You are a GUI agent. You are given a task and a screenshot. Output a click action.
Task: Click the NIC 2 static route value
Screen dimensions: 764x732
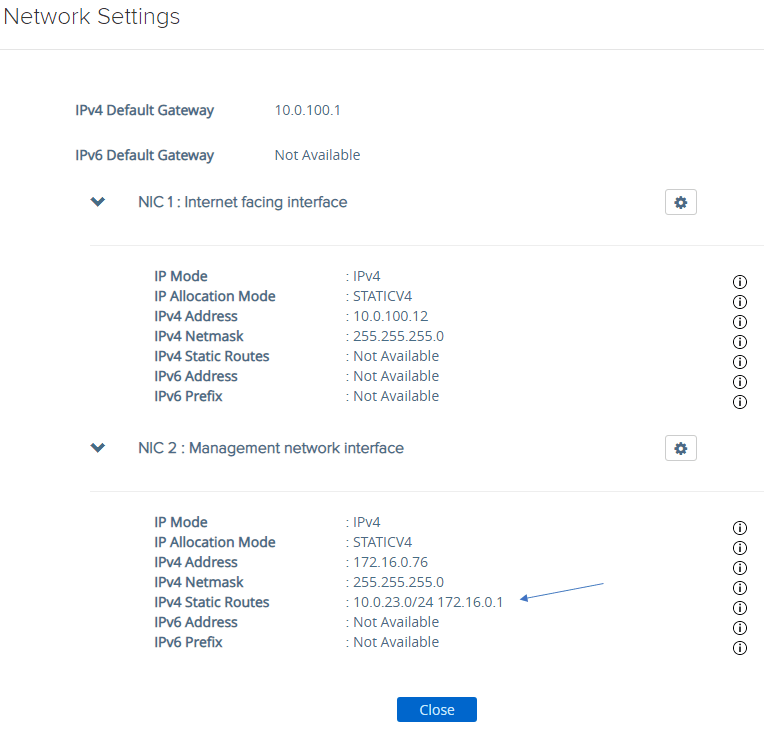click(428, 602)
